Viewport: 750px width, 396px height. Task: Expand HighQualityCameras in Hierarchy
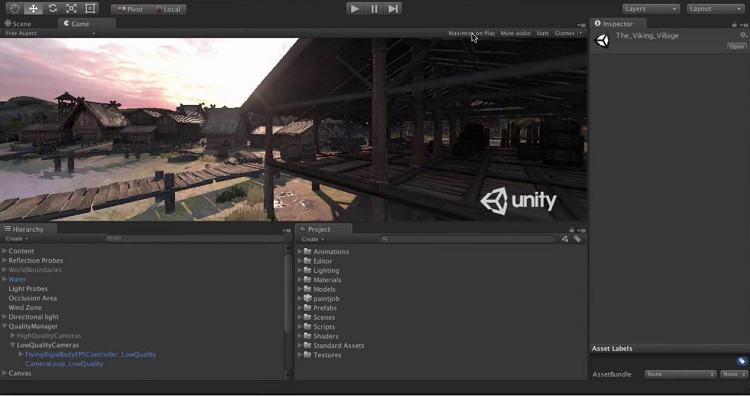[12, 335]
